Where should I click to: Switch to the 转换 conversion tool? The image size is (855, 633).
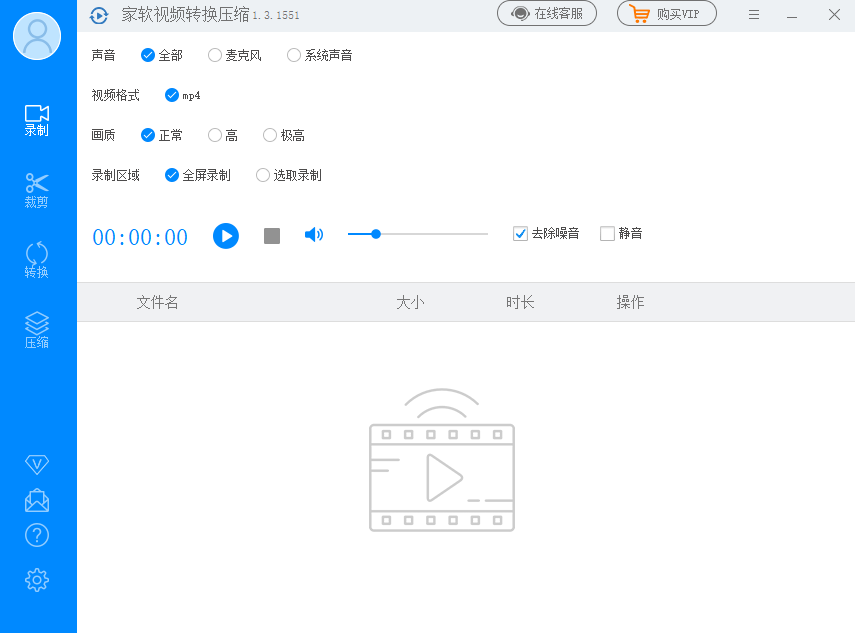(36, 260)
